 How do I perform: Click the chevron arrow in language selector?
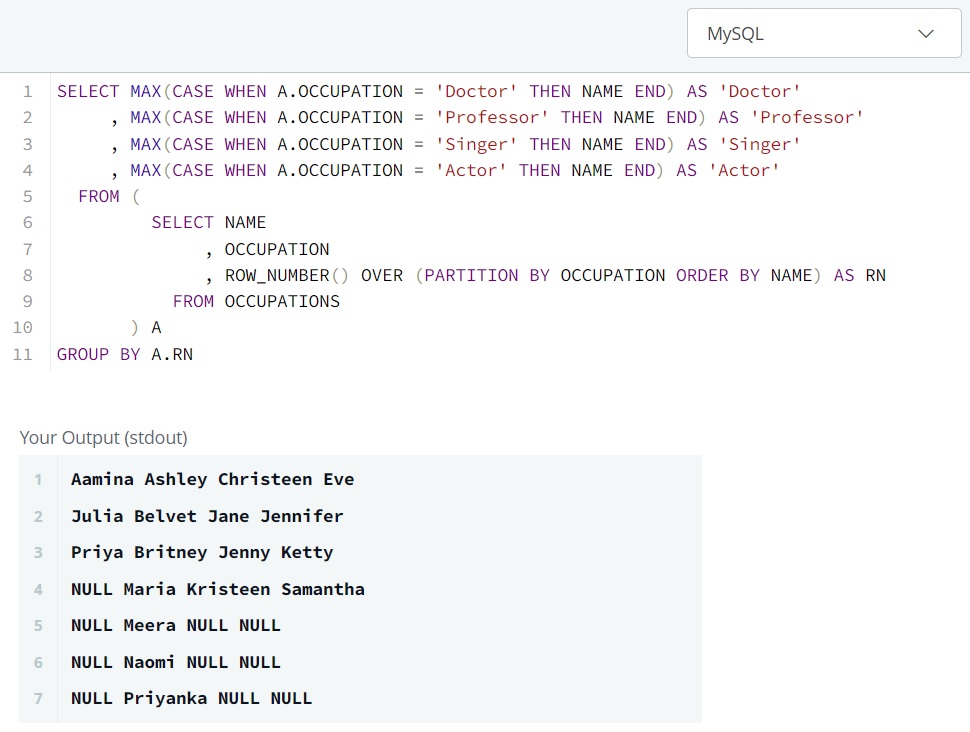pos(925,33)
